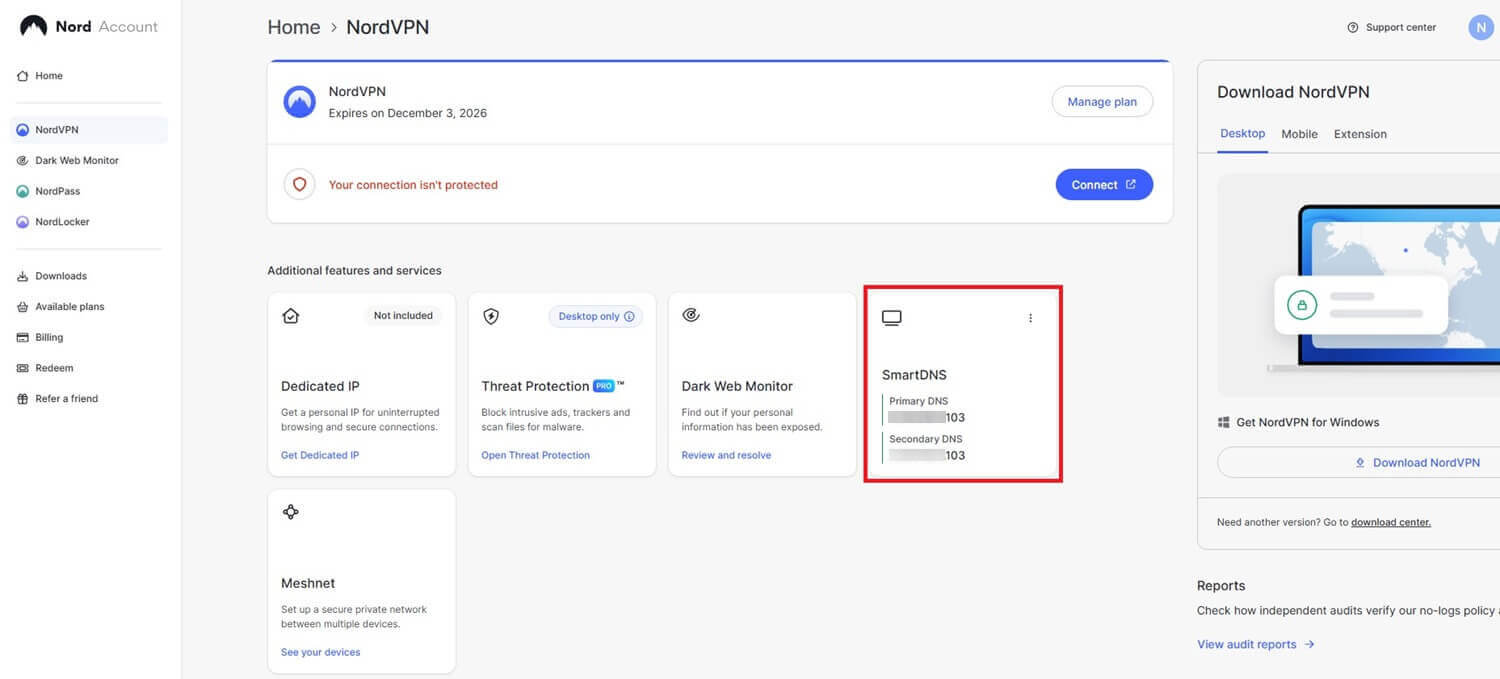Viewport: 1500px width, 679px height.
Task: Click the Get Dedicated IP link
Action: point(320,455)
